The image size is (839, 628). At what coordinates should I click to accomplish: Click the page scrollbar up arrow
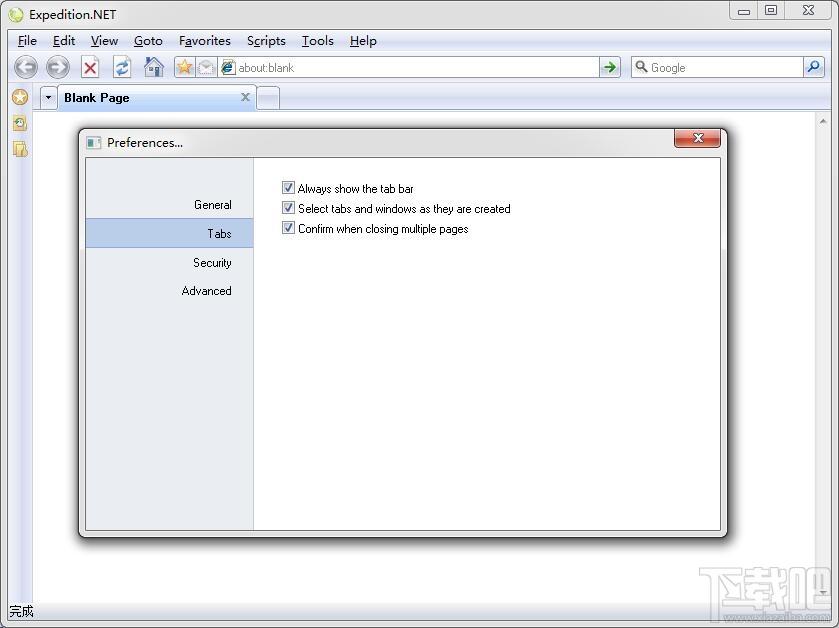(822, 122)
